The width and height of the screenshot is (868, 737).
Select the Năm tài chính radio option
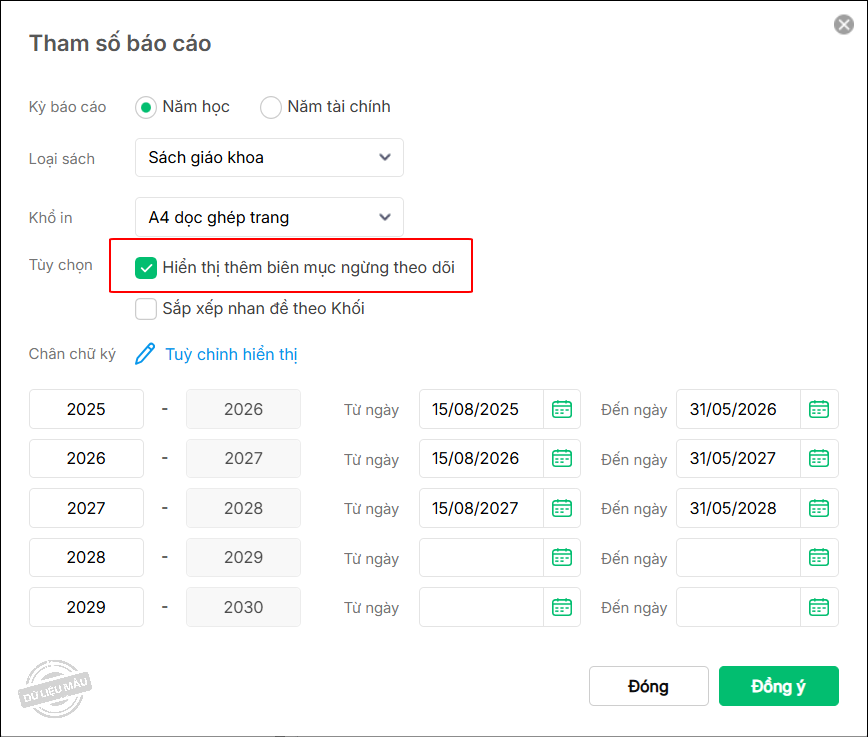tap(271, 107)
